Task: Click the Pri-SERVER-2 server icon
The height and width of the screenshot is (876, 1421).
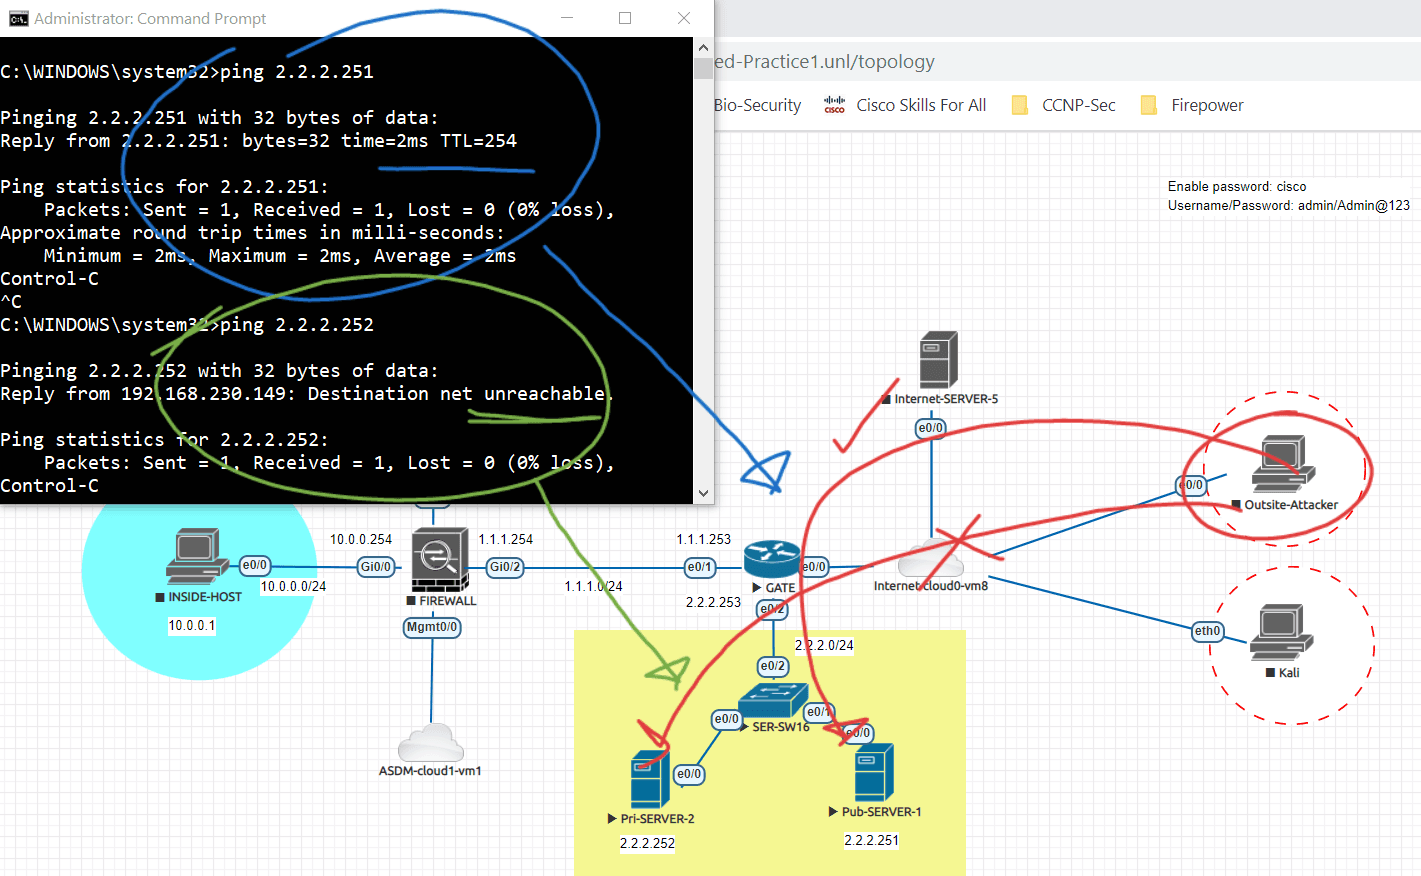Action: pyautogui.click(x=650, y=780)
